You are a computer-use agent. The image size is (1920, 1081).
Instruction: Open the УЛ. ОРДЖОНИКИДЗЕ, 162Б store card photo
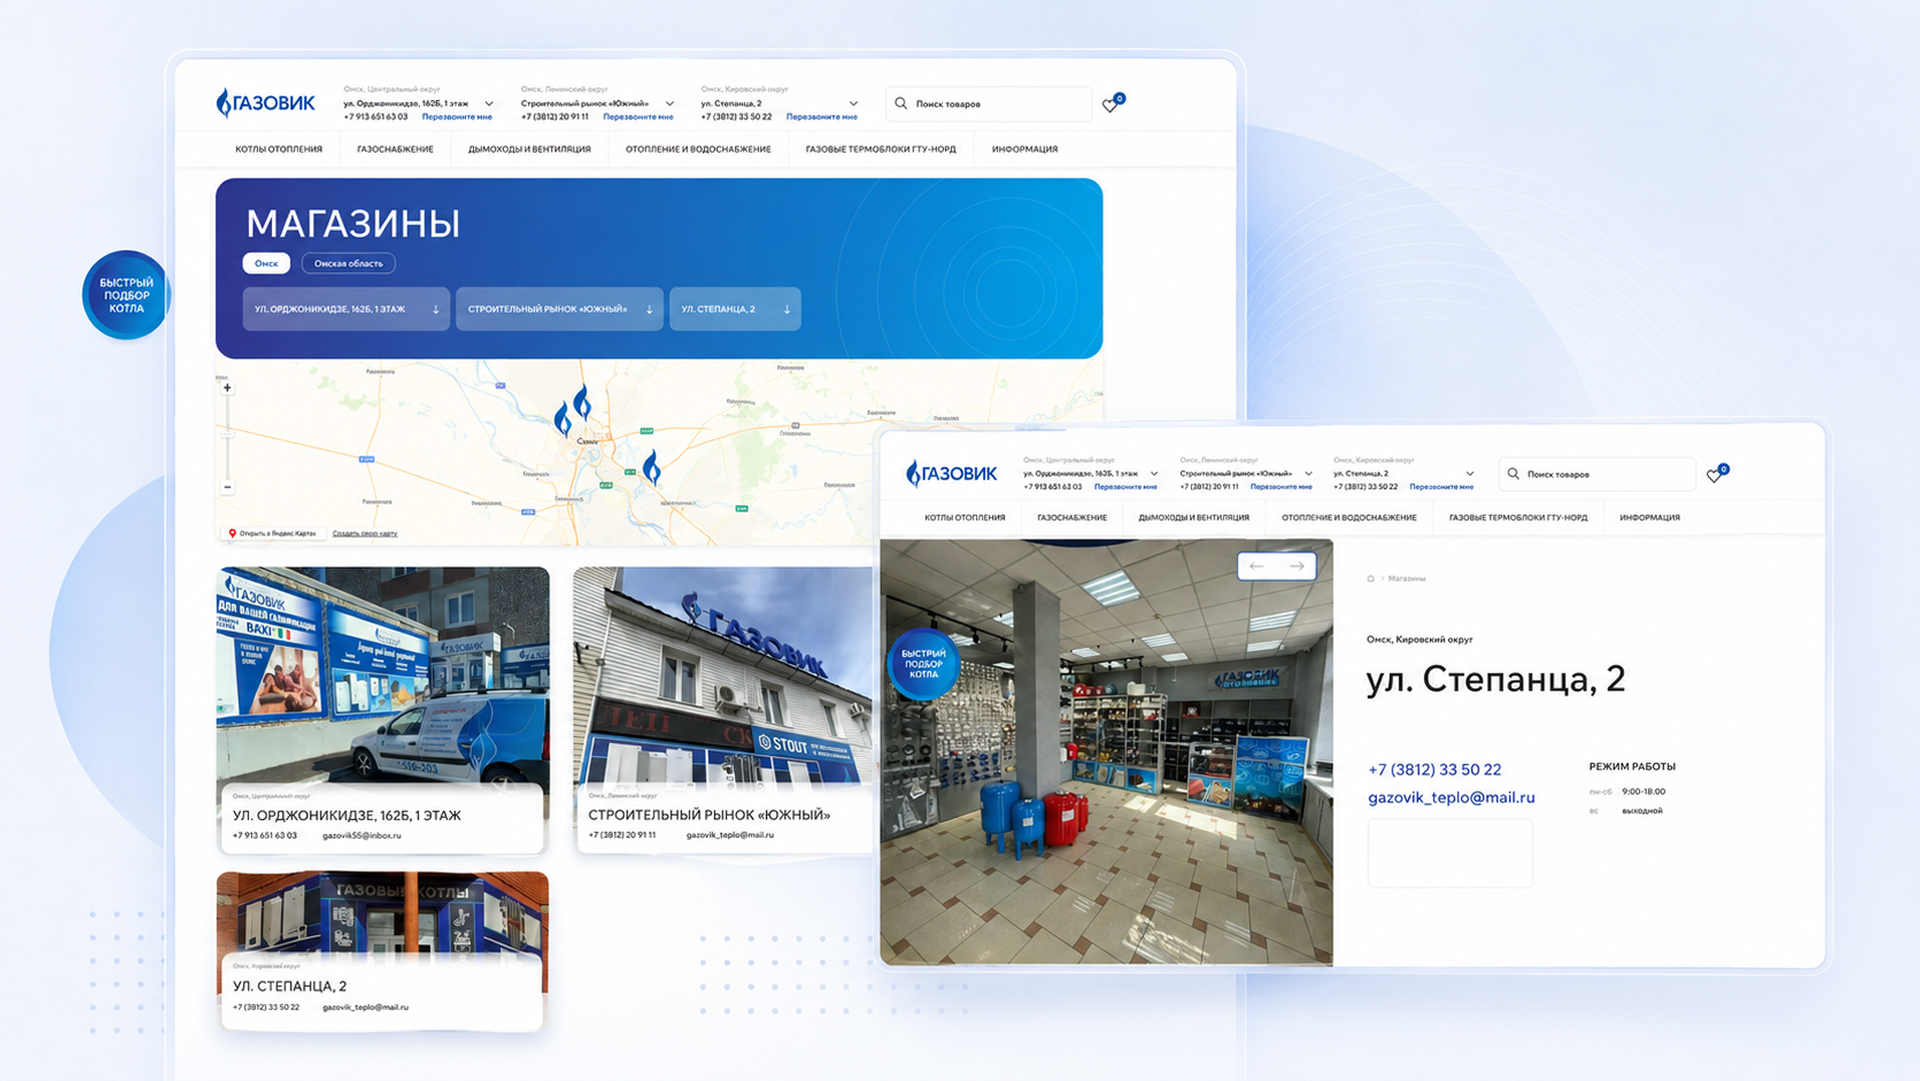click(383, 675)
